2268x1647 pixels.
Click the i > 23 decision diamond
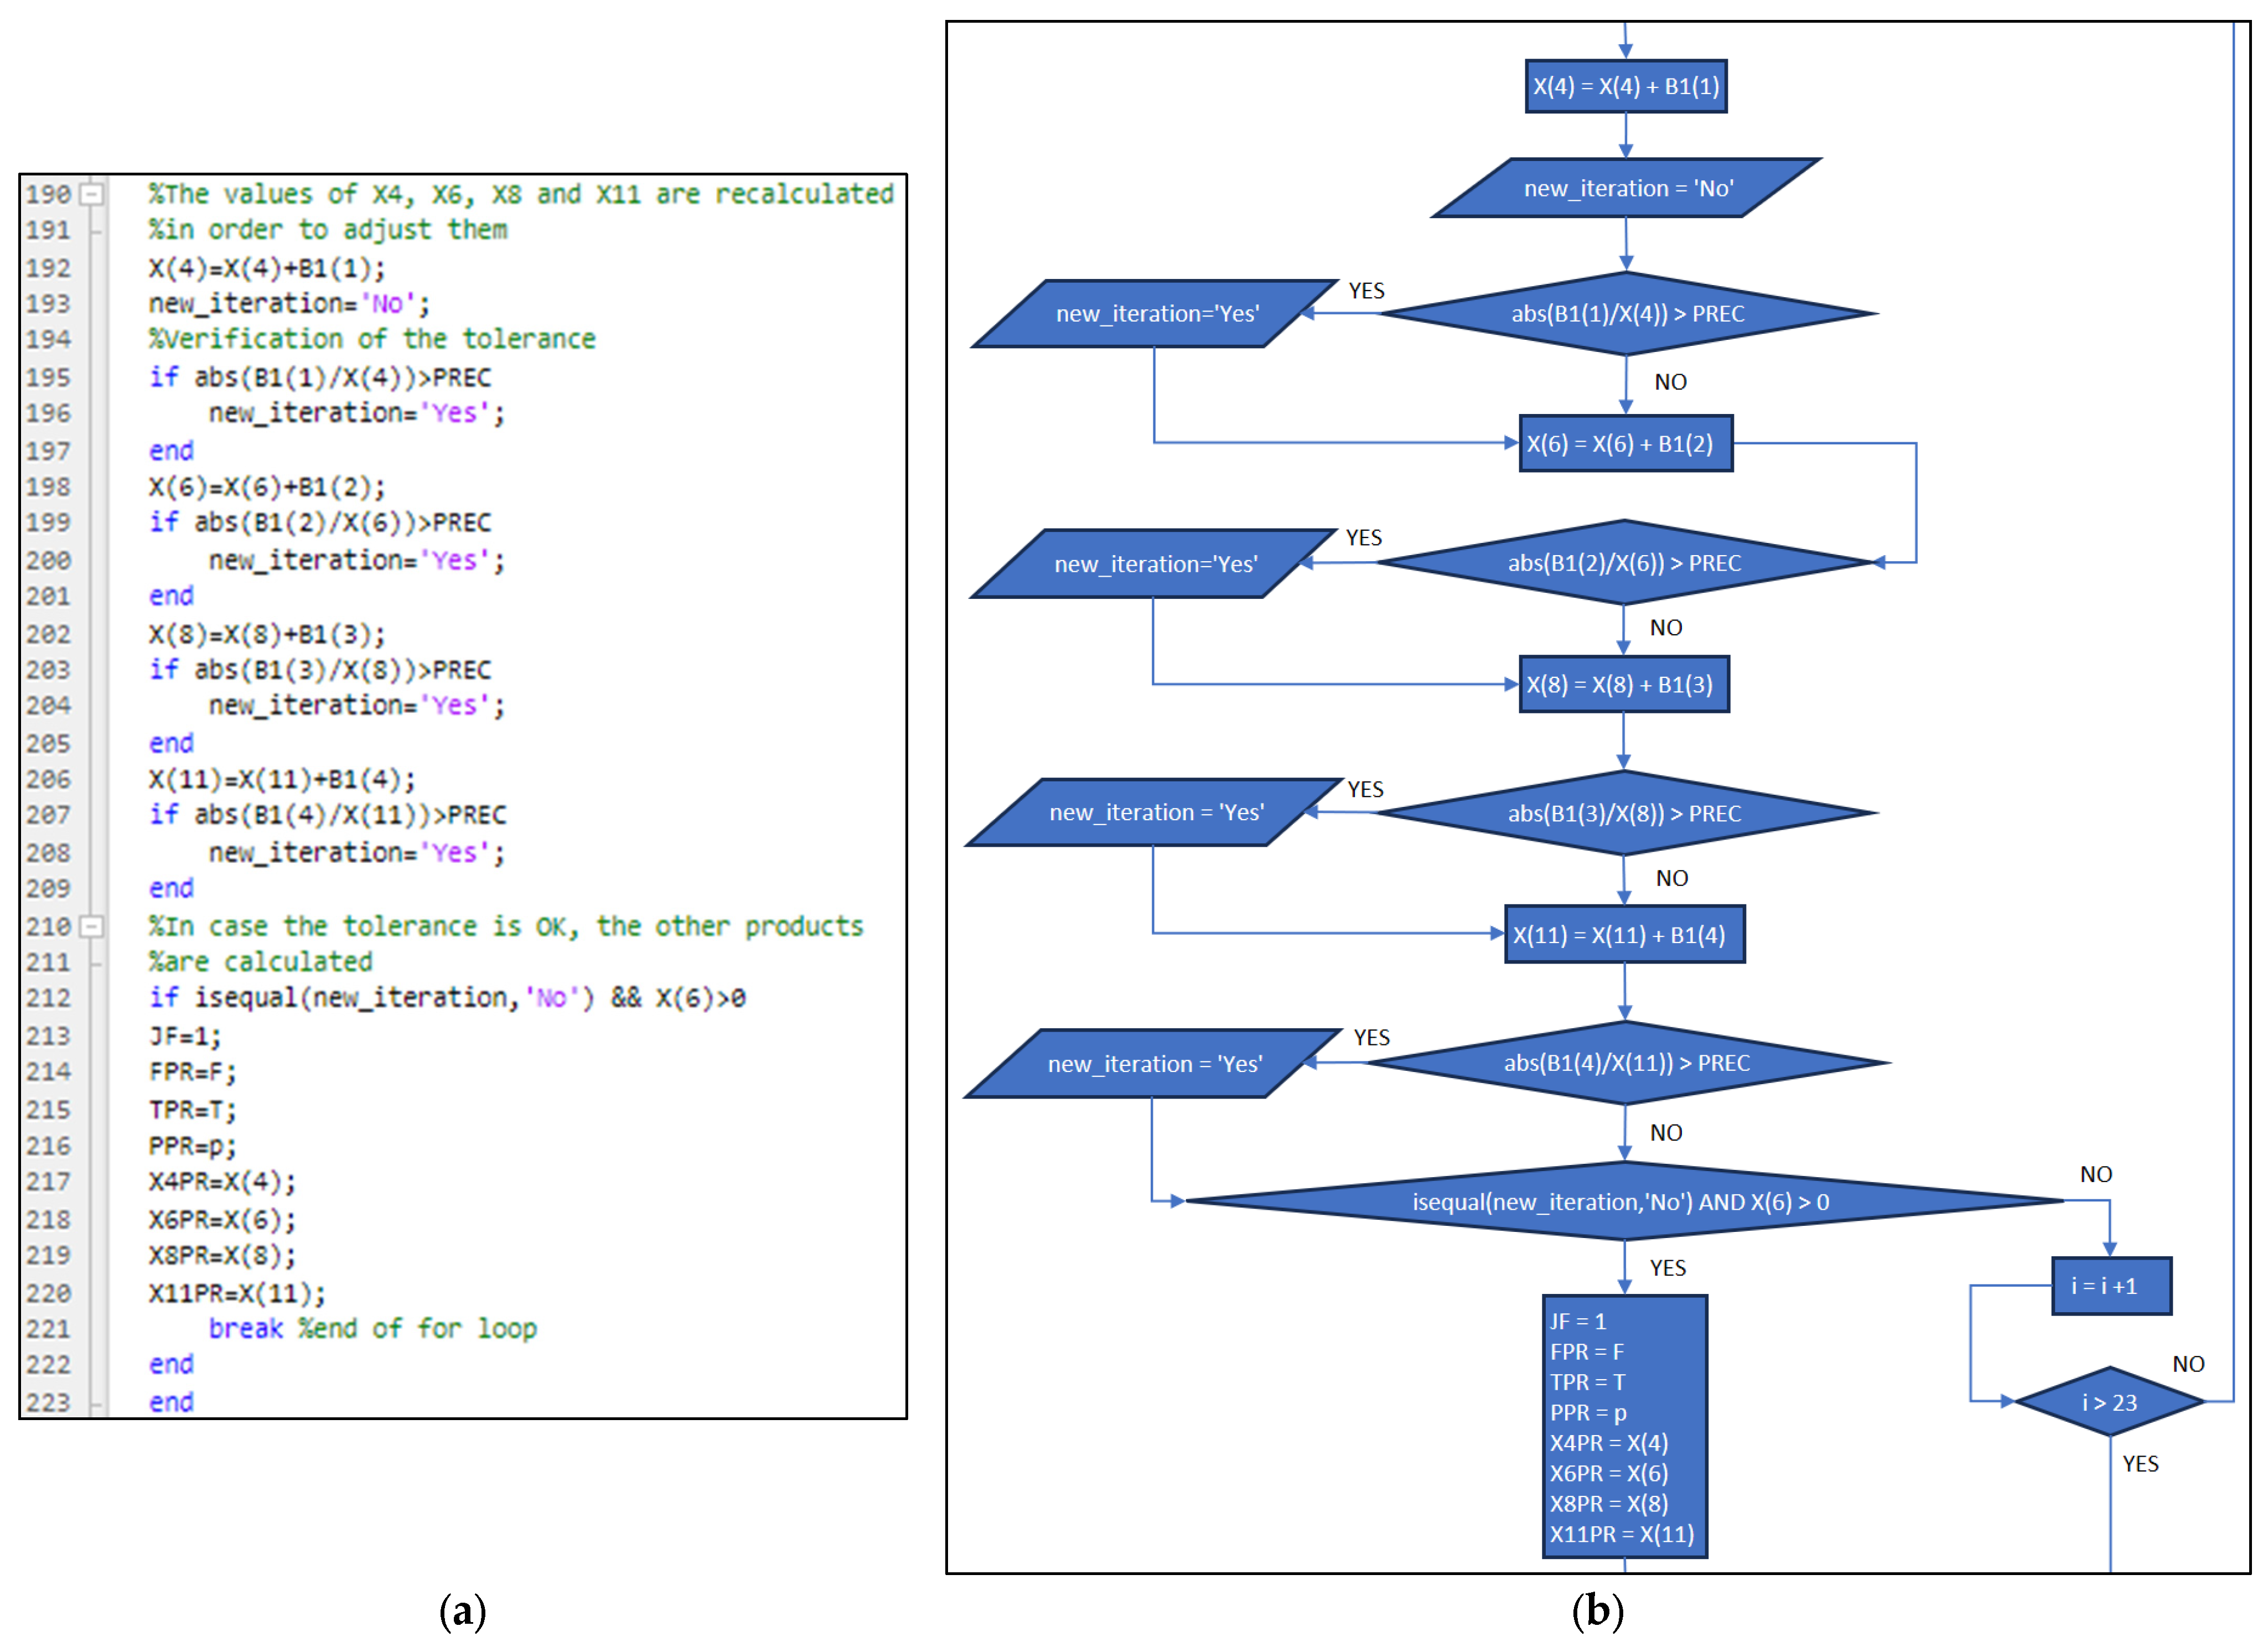point(2109,1402)
